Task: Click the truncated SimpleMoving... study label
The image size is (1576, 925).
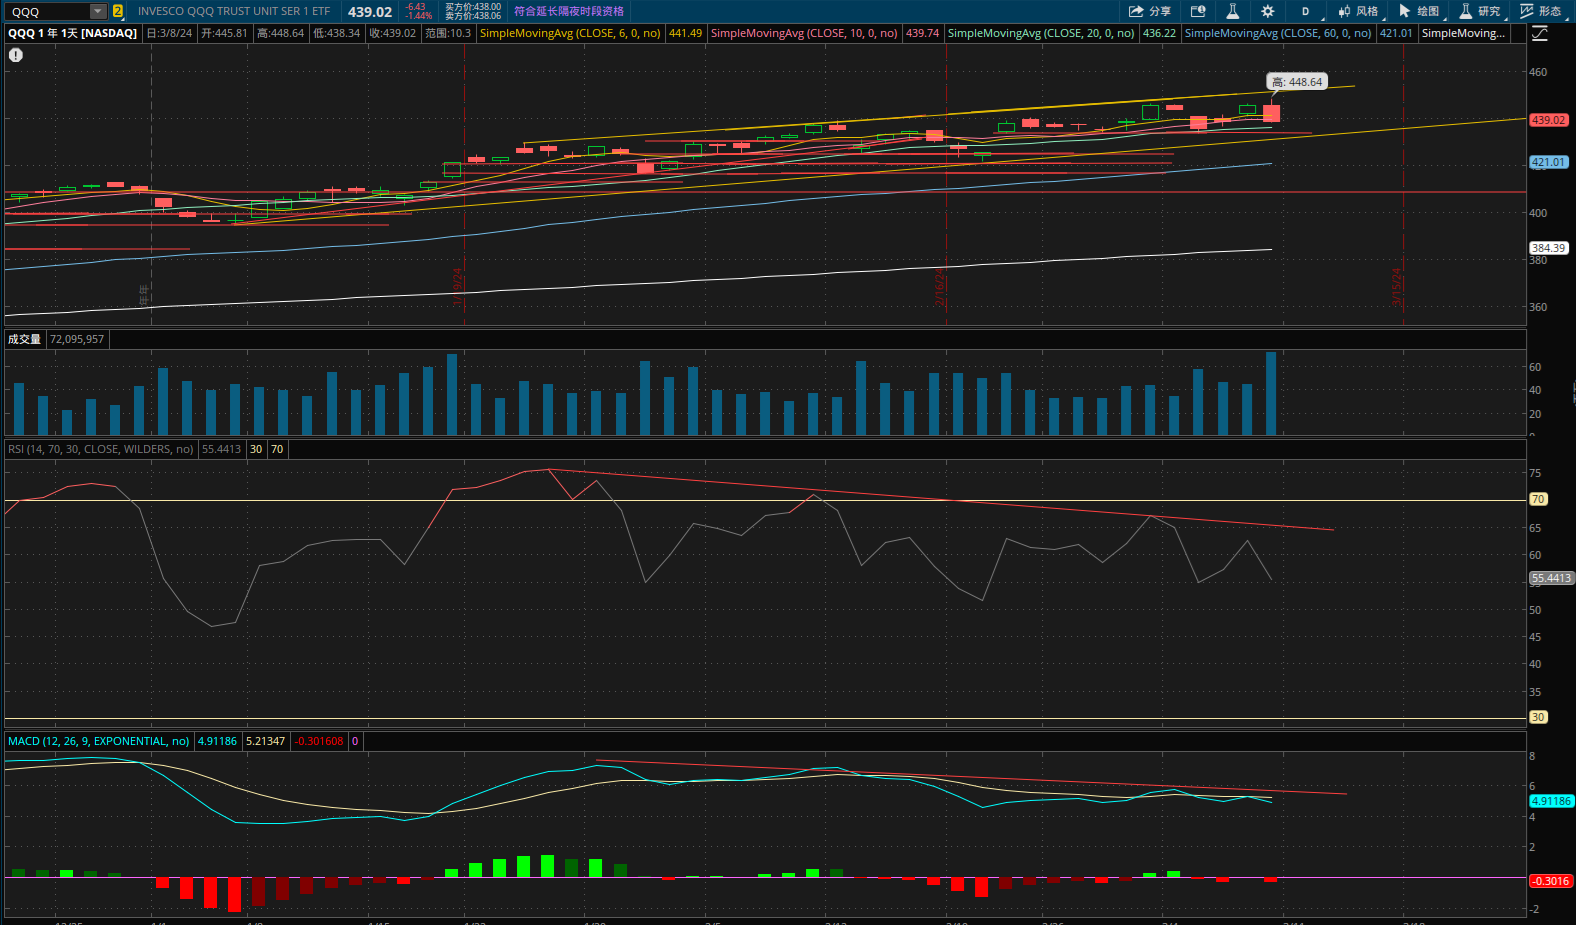Action: (x=1463, y=33)
